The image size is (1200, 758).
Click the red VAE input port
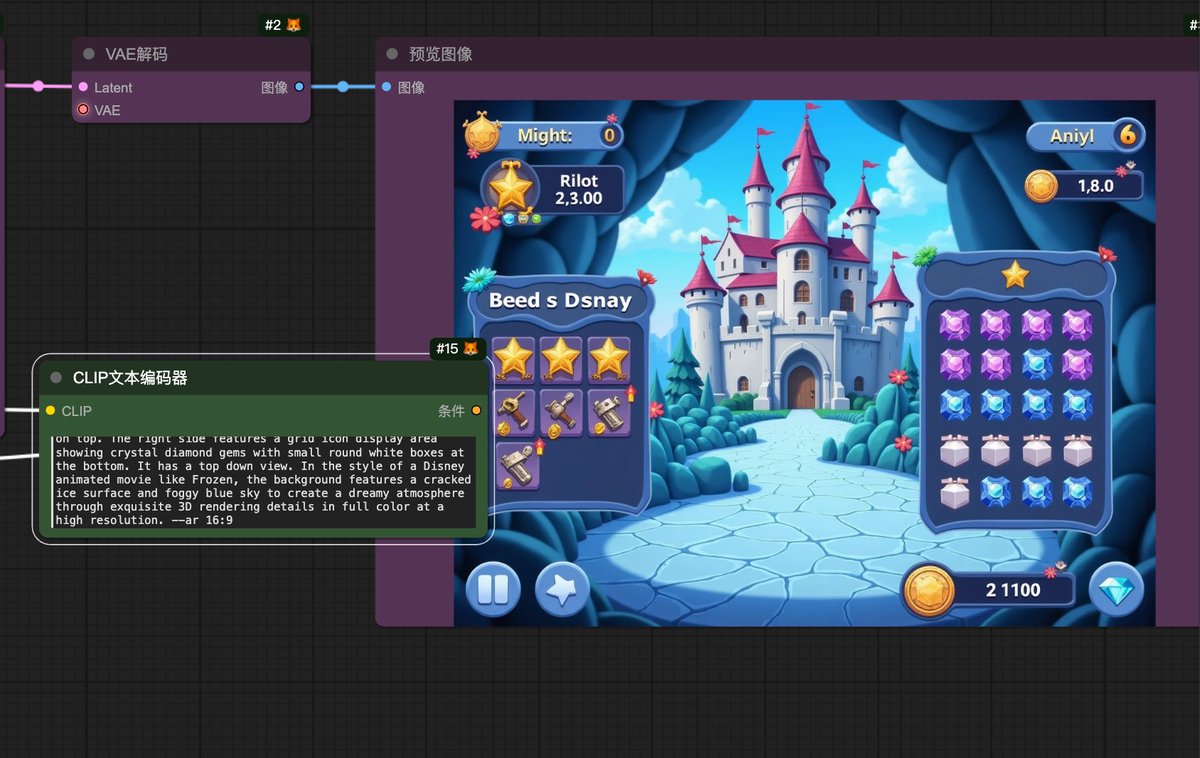pyautogui.click(x=83, y=109)
